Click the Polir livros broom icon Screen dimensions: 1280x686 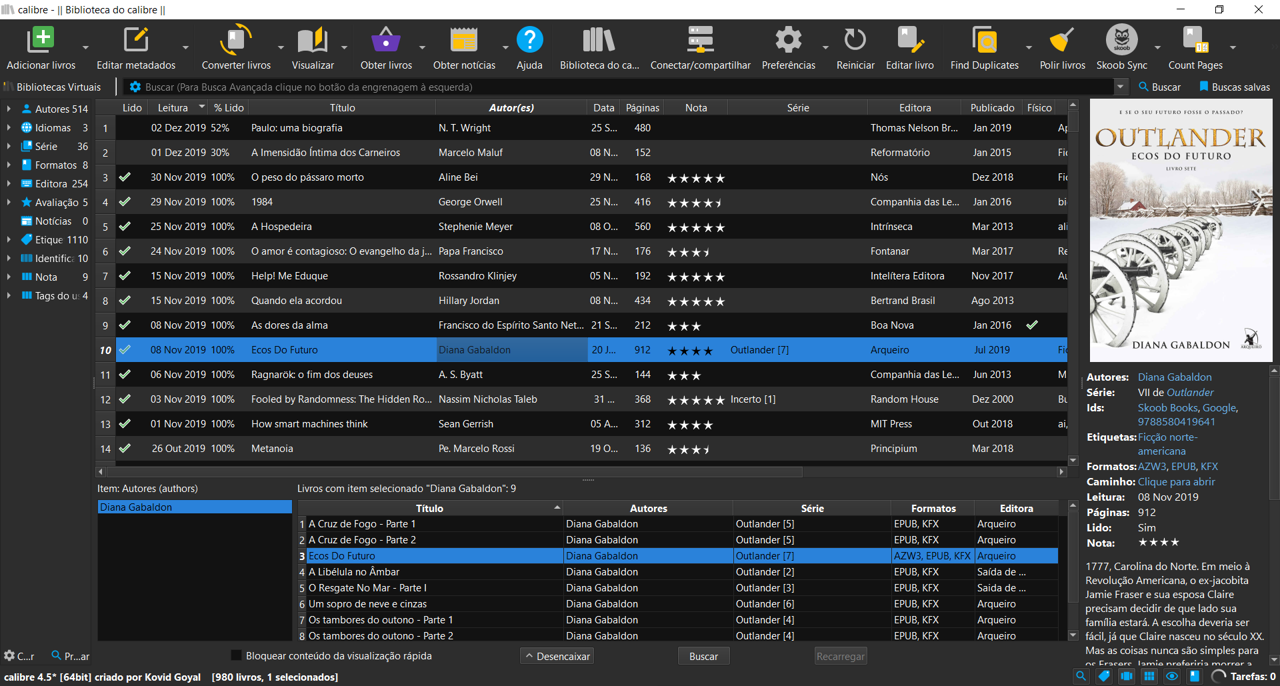tap(1062, 41)
